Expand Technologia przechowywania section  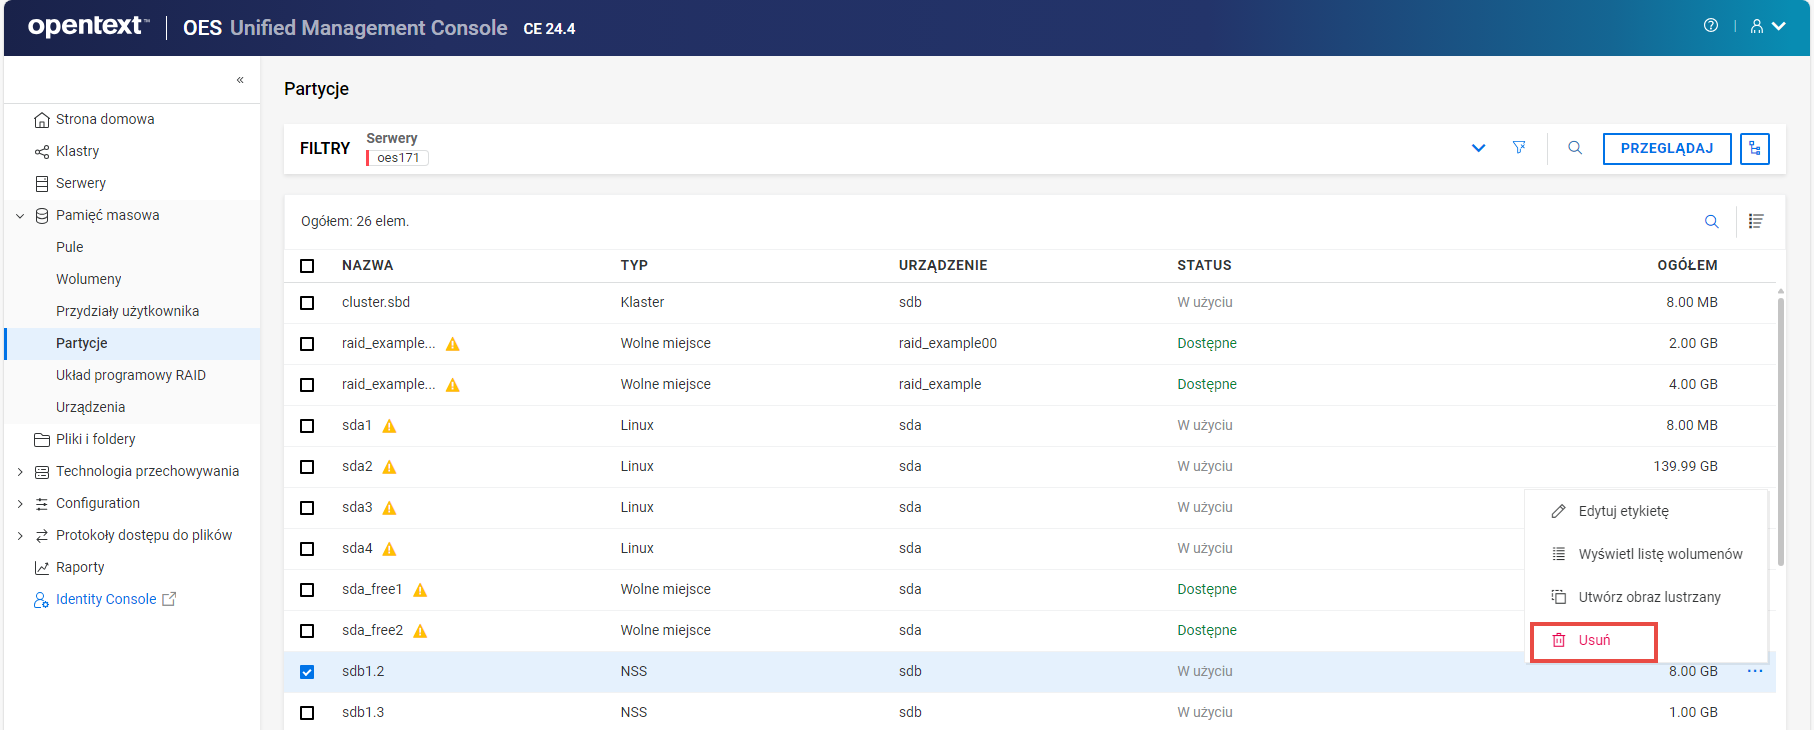tap(20, 472)
